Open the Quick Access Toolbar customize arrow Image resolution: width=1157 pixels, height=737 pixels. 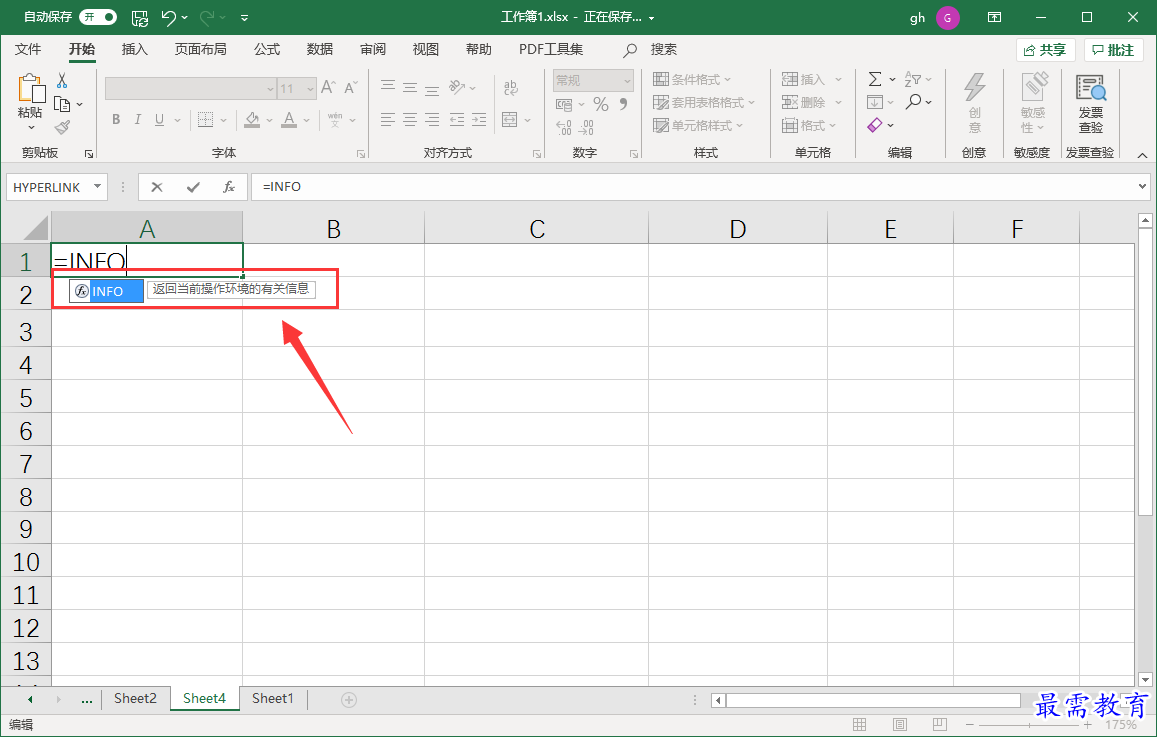click(x=244, y=18)
